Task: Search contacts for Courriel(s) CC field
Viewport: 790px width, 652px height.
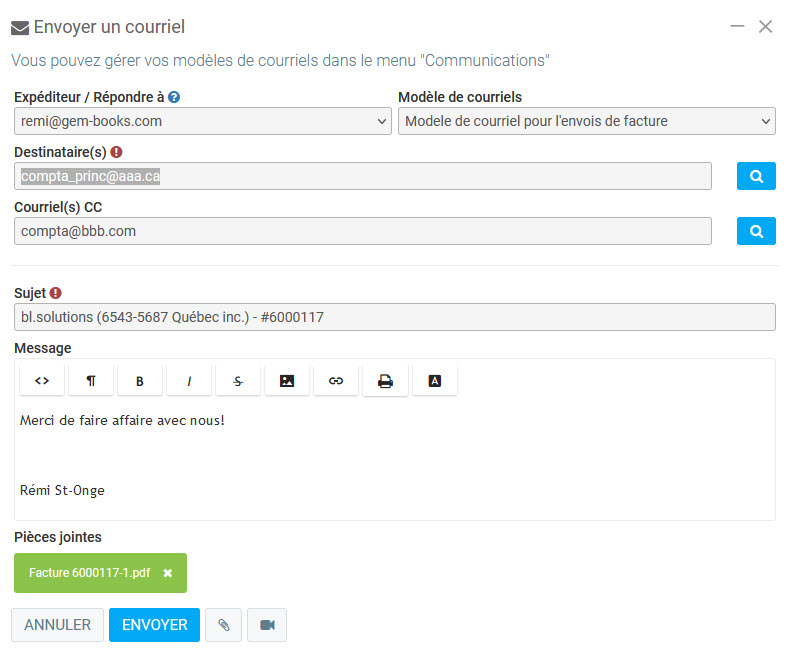Action: click(756, 231)
